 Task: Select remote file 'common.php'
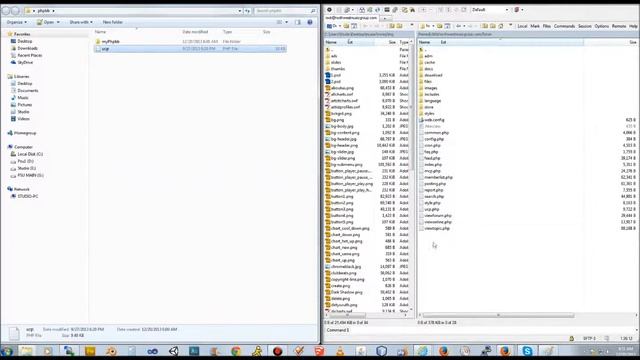[x=436, y=133]
